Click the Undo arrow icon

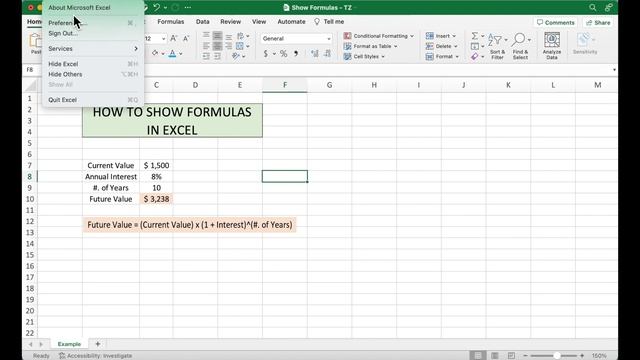pyautogui.click(x=156, y=7)
